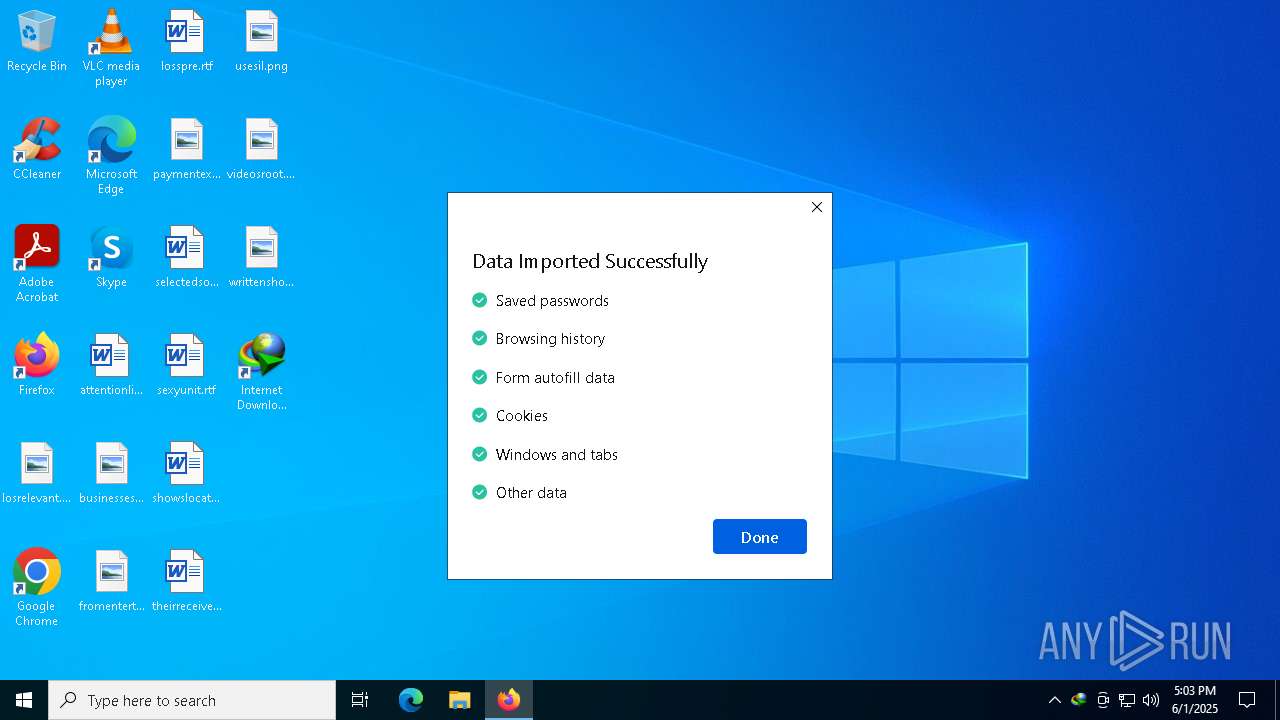Select the theirreceive... Word document
1280x720 pixels.
tap(186, 581)
